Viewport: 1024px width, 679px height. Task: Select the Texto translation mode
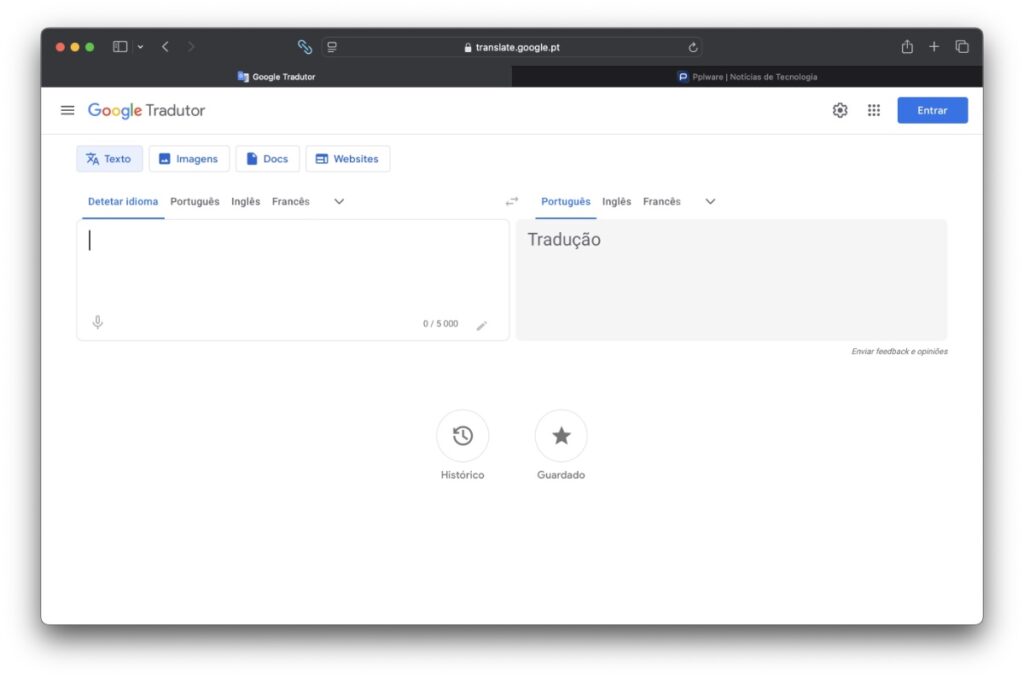[109, 159]
